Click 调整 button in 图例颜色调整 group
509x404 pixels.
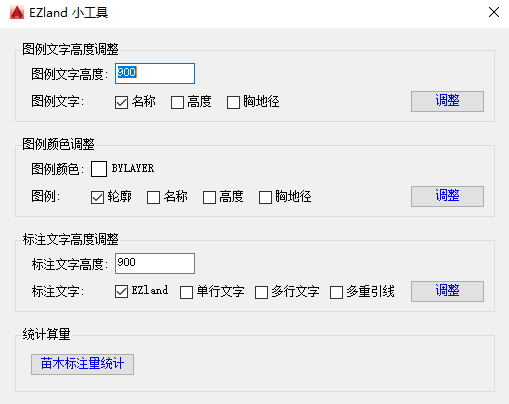pos(447,196)
